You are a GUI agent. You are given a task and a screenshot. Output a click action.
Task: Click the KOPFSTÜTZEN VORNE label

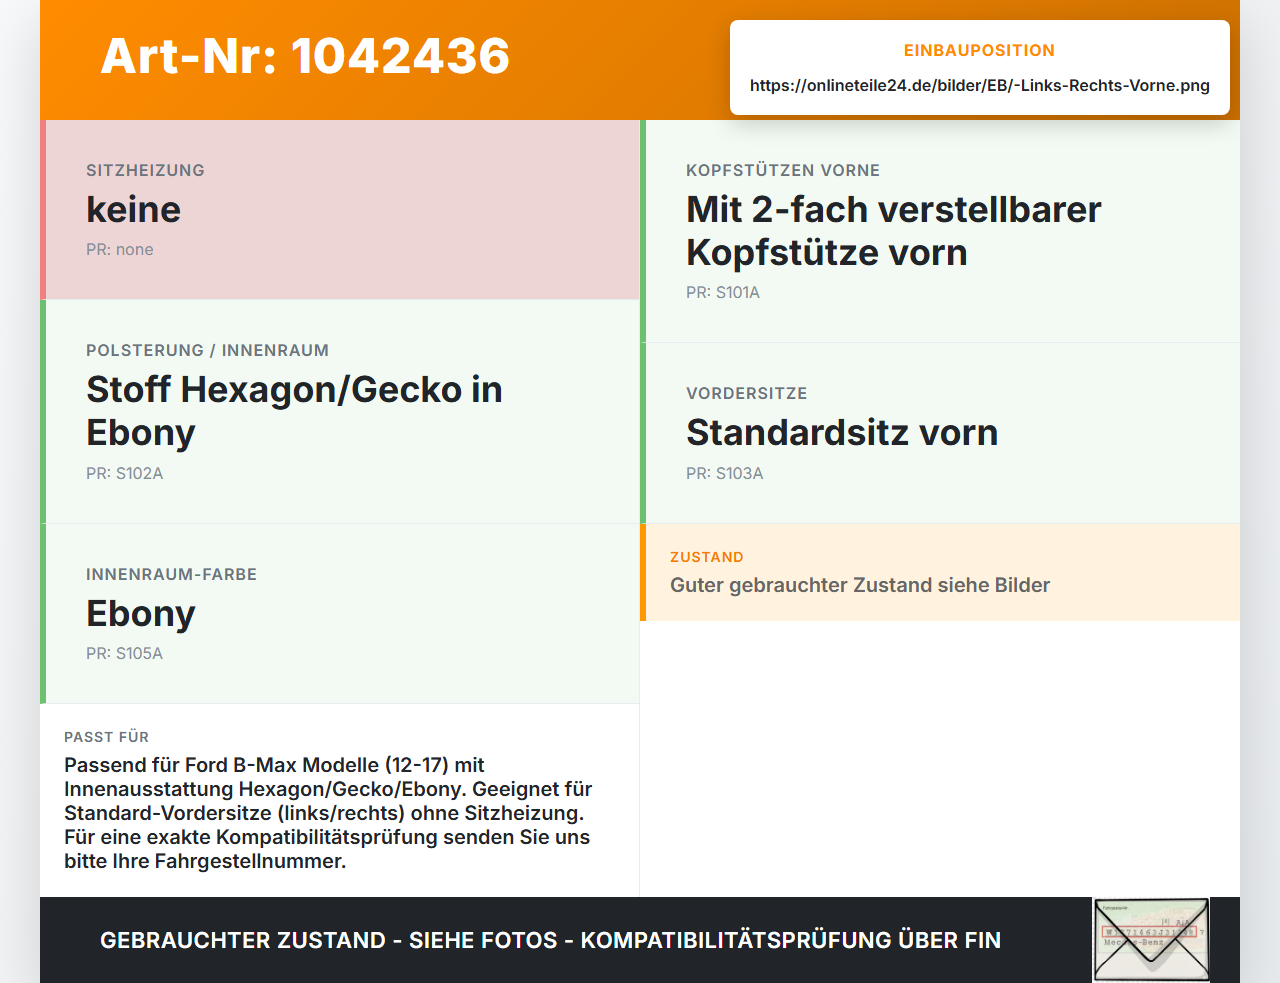783,170
